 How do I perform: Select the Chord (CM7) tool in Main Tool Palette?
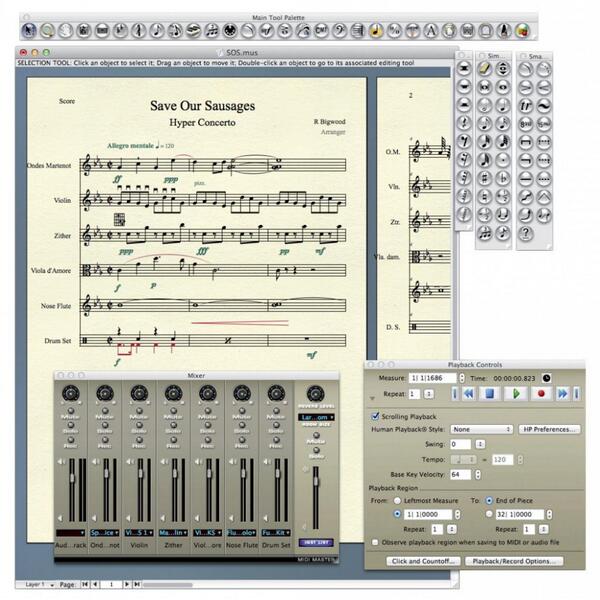321,31
